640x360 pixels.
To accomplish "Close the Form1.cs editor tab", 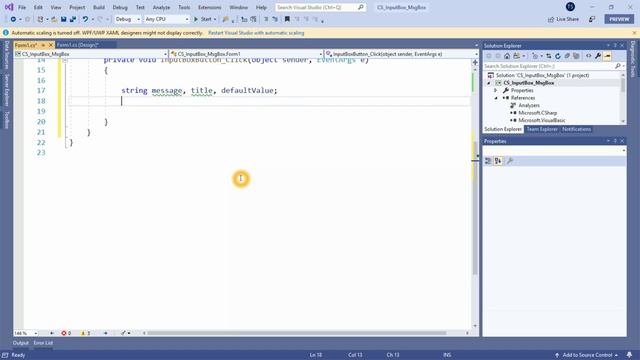I will (x=51, y=45).
